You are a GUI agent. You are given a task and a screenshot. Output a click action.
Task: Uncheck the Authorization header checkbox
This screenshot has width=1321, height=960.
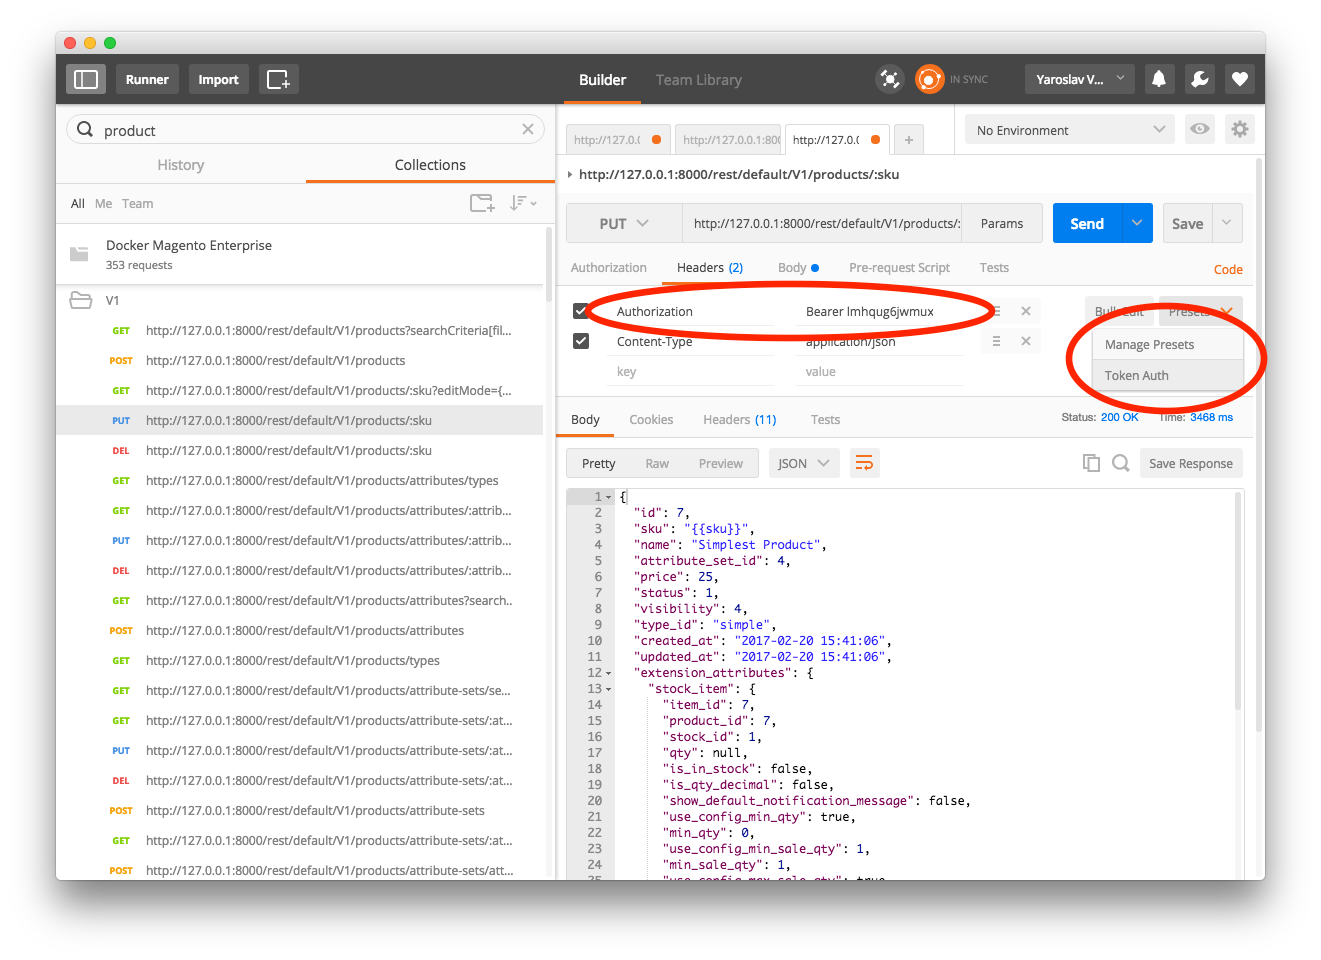(581, 310)
